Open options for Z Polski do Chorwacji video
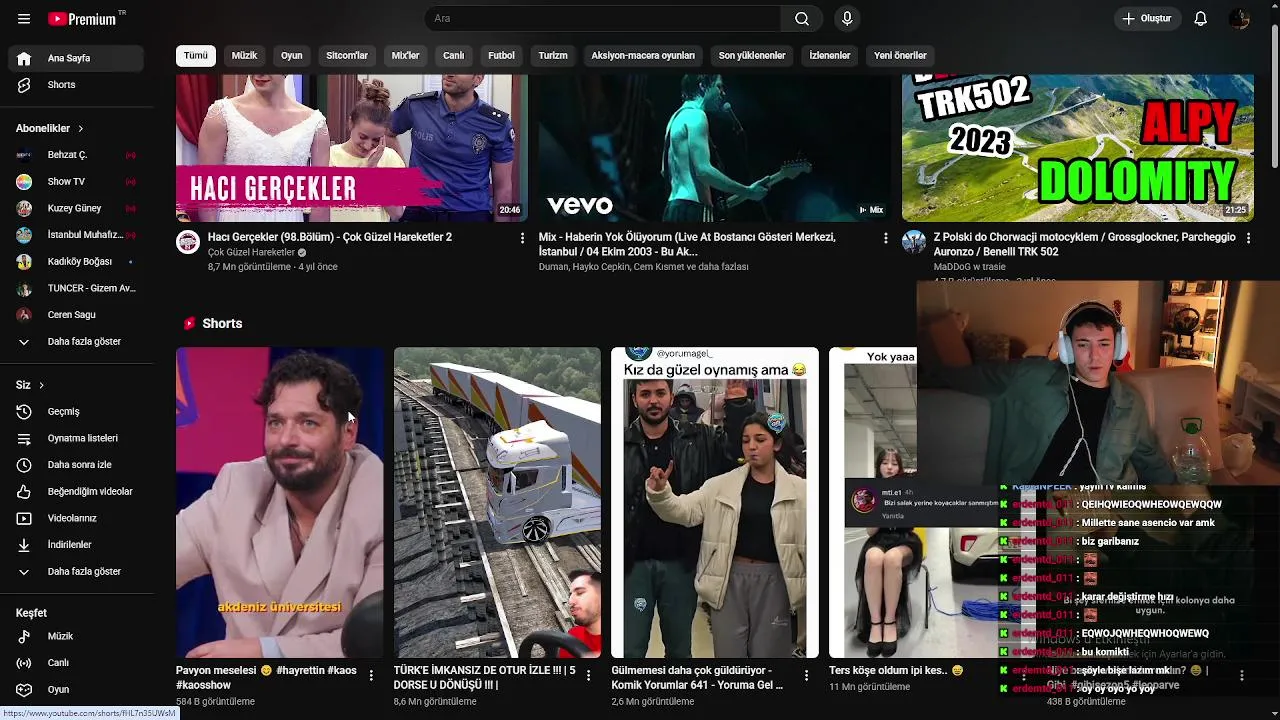Viewport: 1280px width, 720px height. (1247, 238)
